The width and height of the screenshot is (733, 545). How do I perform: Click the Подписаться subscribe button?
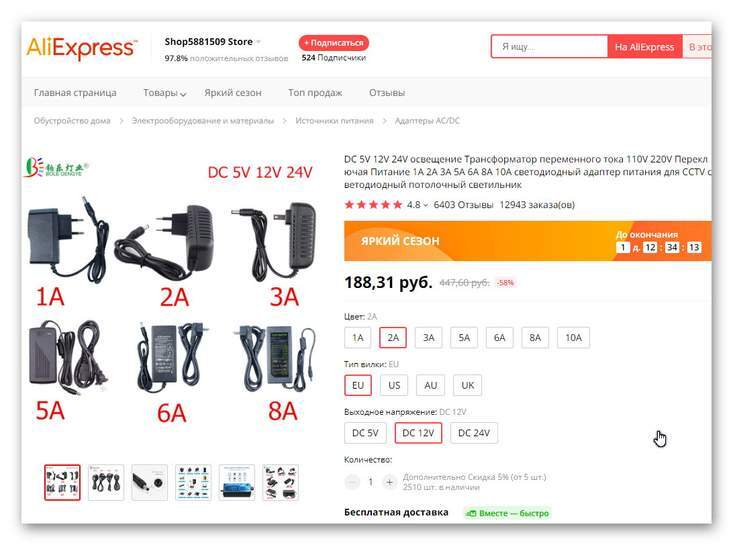[x=334, y=43]
